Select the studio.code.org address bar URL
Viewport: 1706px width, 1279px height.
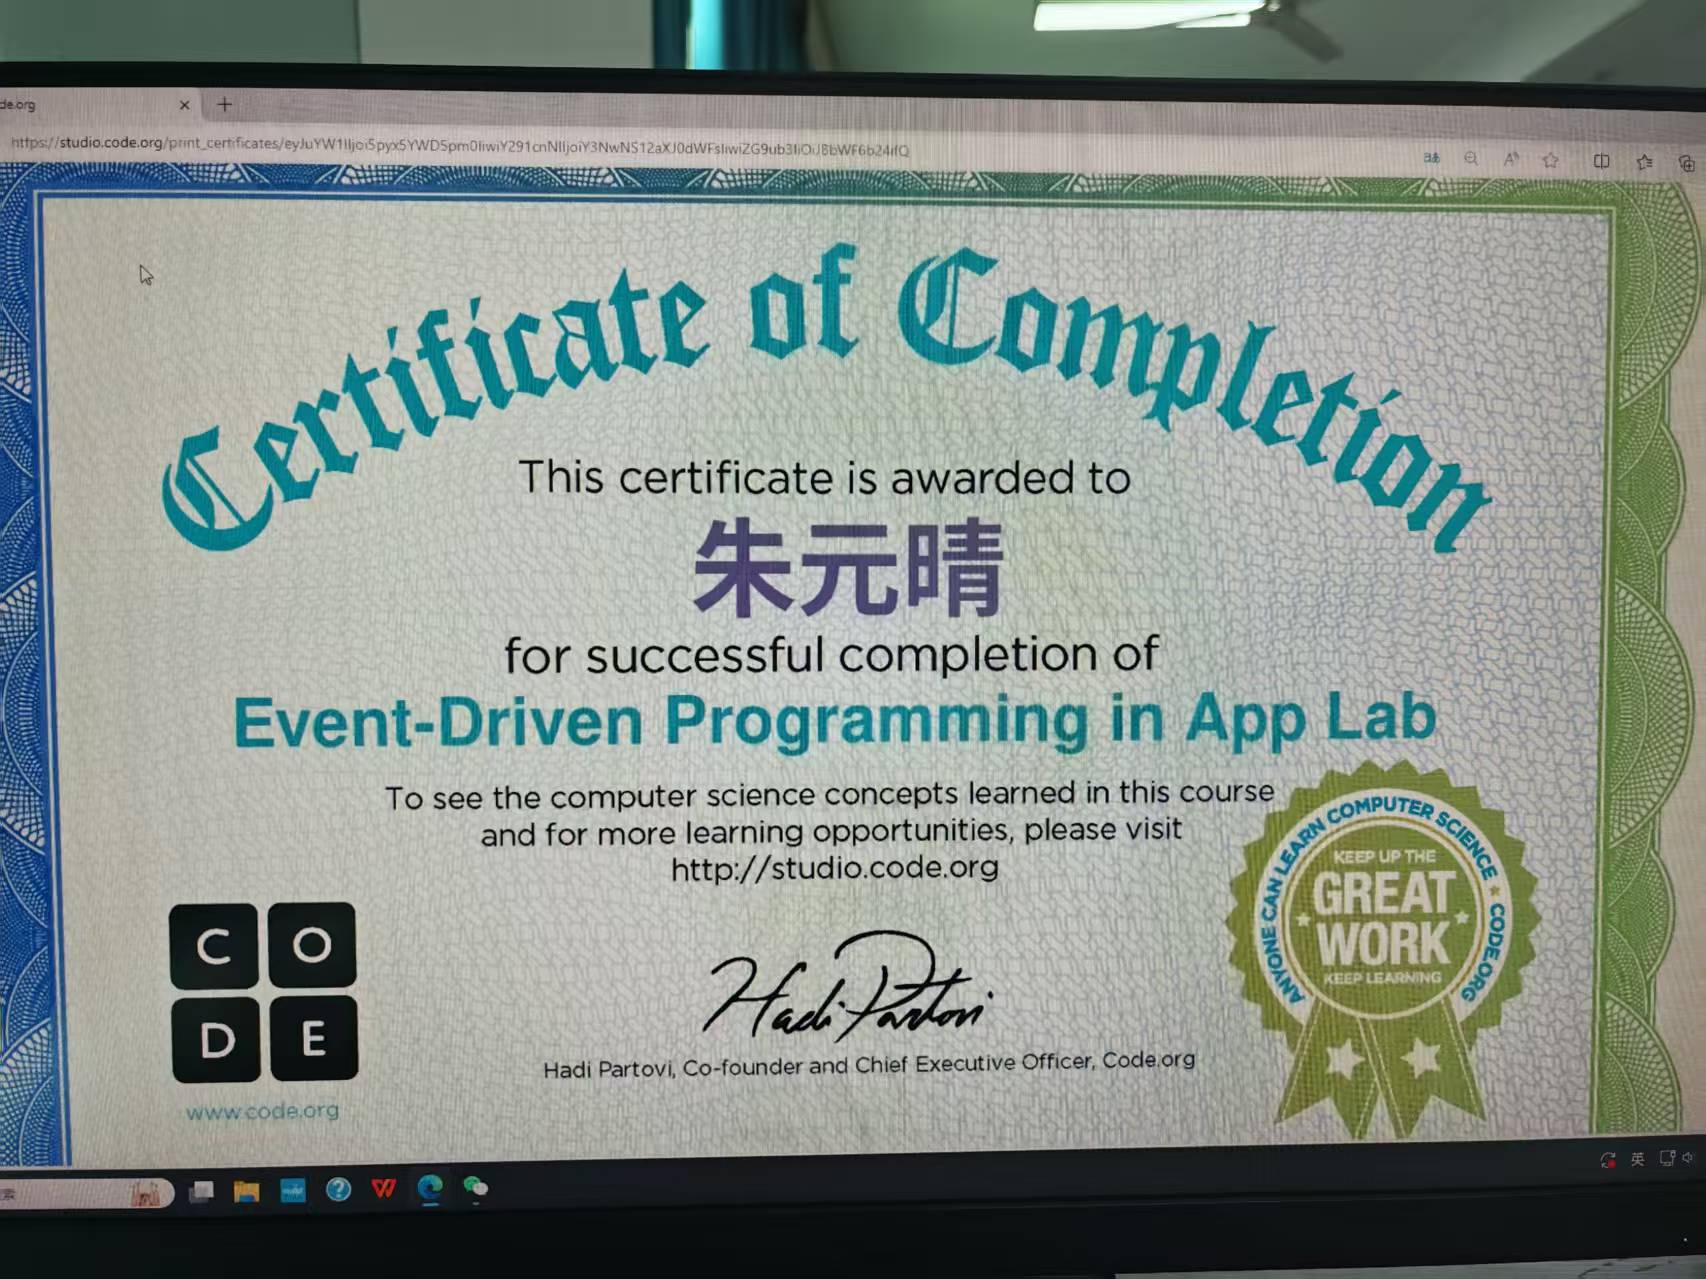pyautogui.click(x=460, y=146)
